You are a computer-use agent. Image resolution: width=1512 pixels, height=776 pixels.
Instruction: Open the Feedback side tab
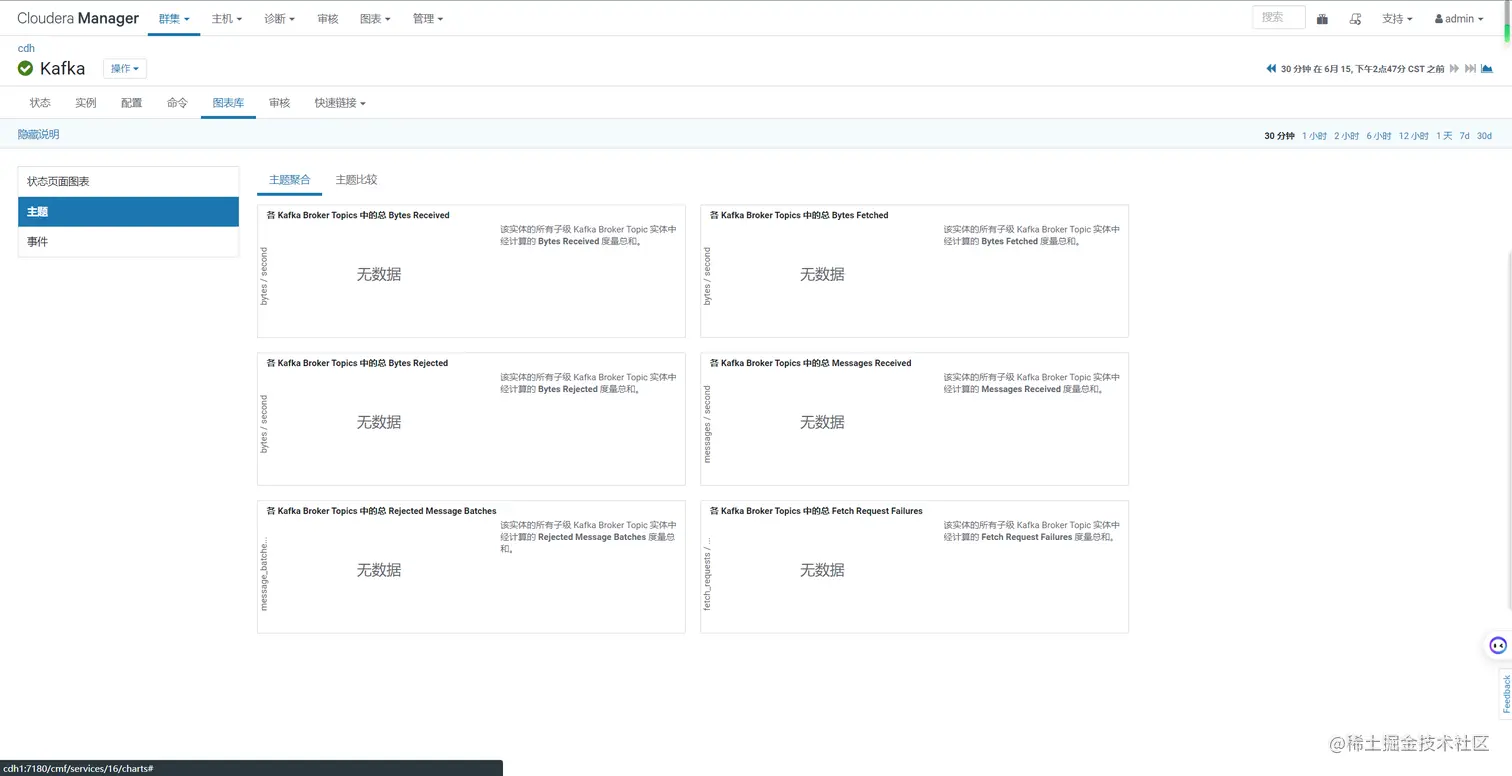tap(1506, 694)
